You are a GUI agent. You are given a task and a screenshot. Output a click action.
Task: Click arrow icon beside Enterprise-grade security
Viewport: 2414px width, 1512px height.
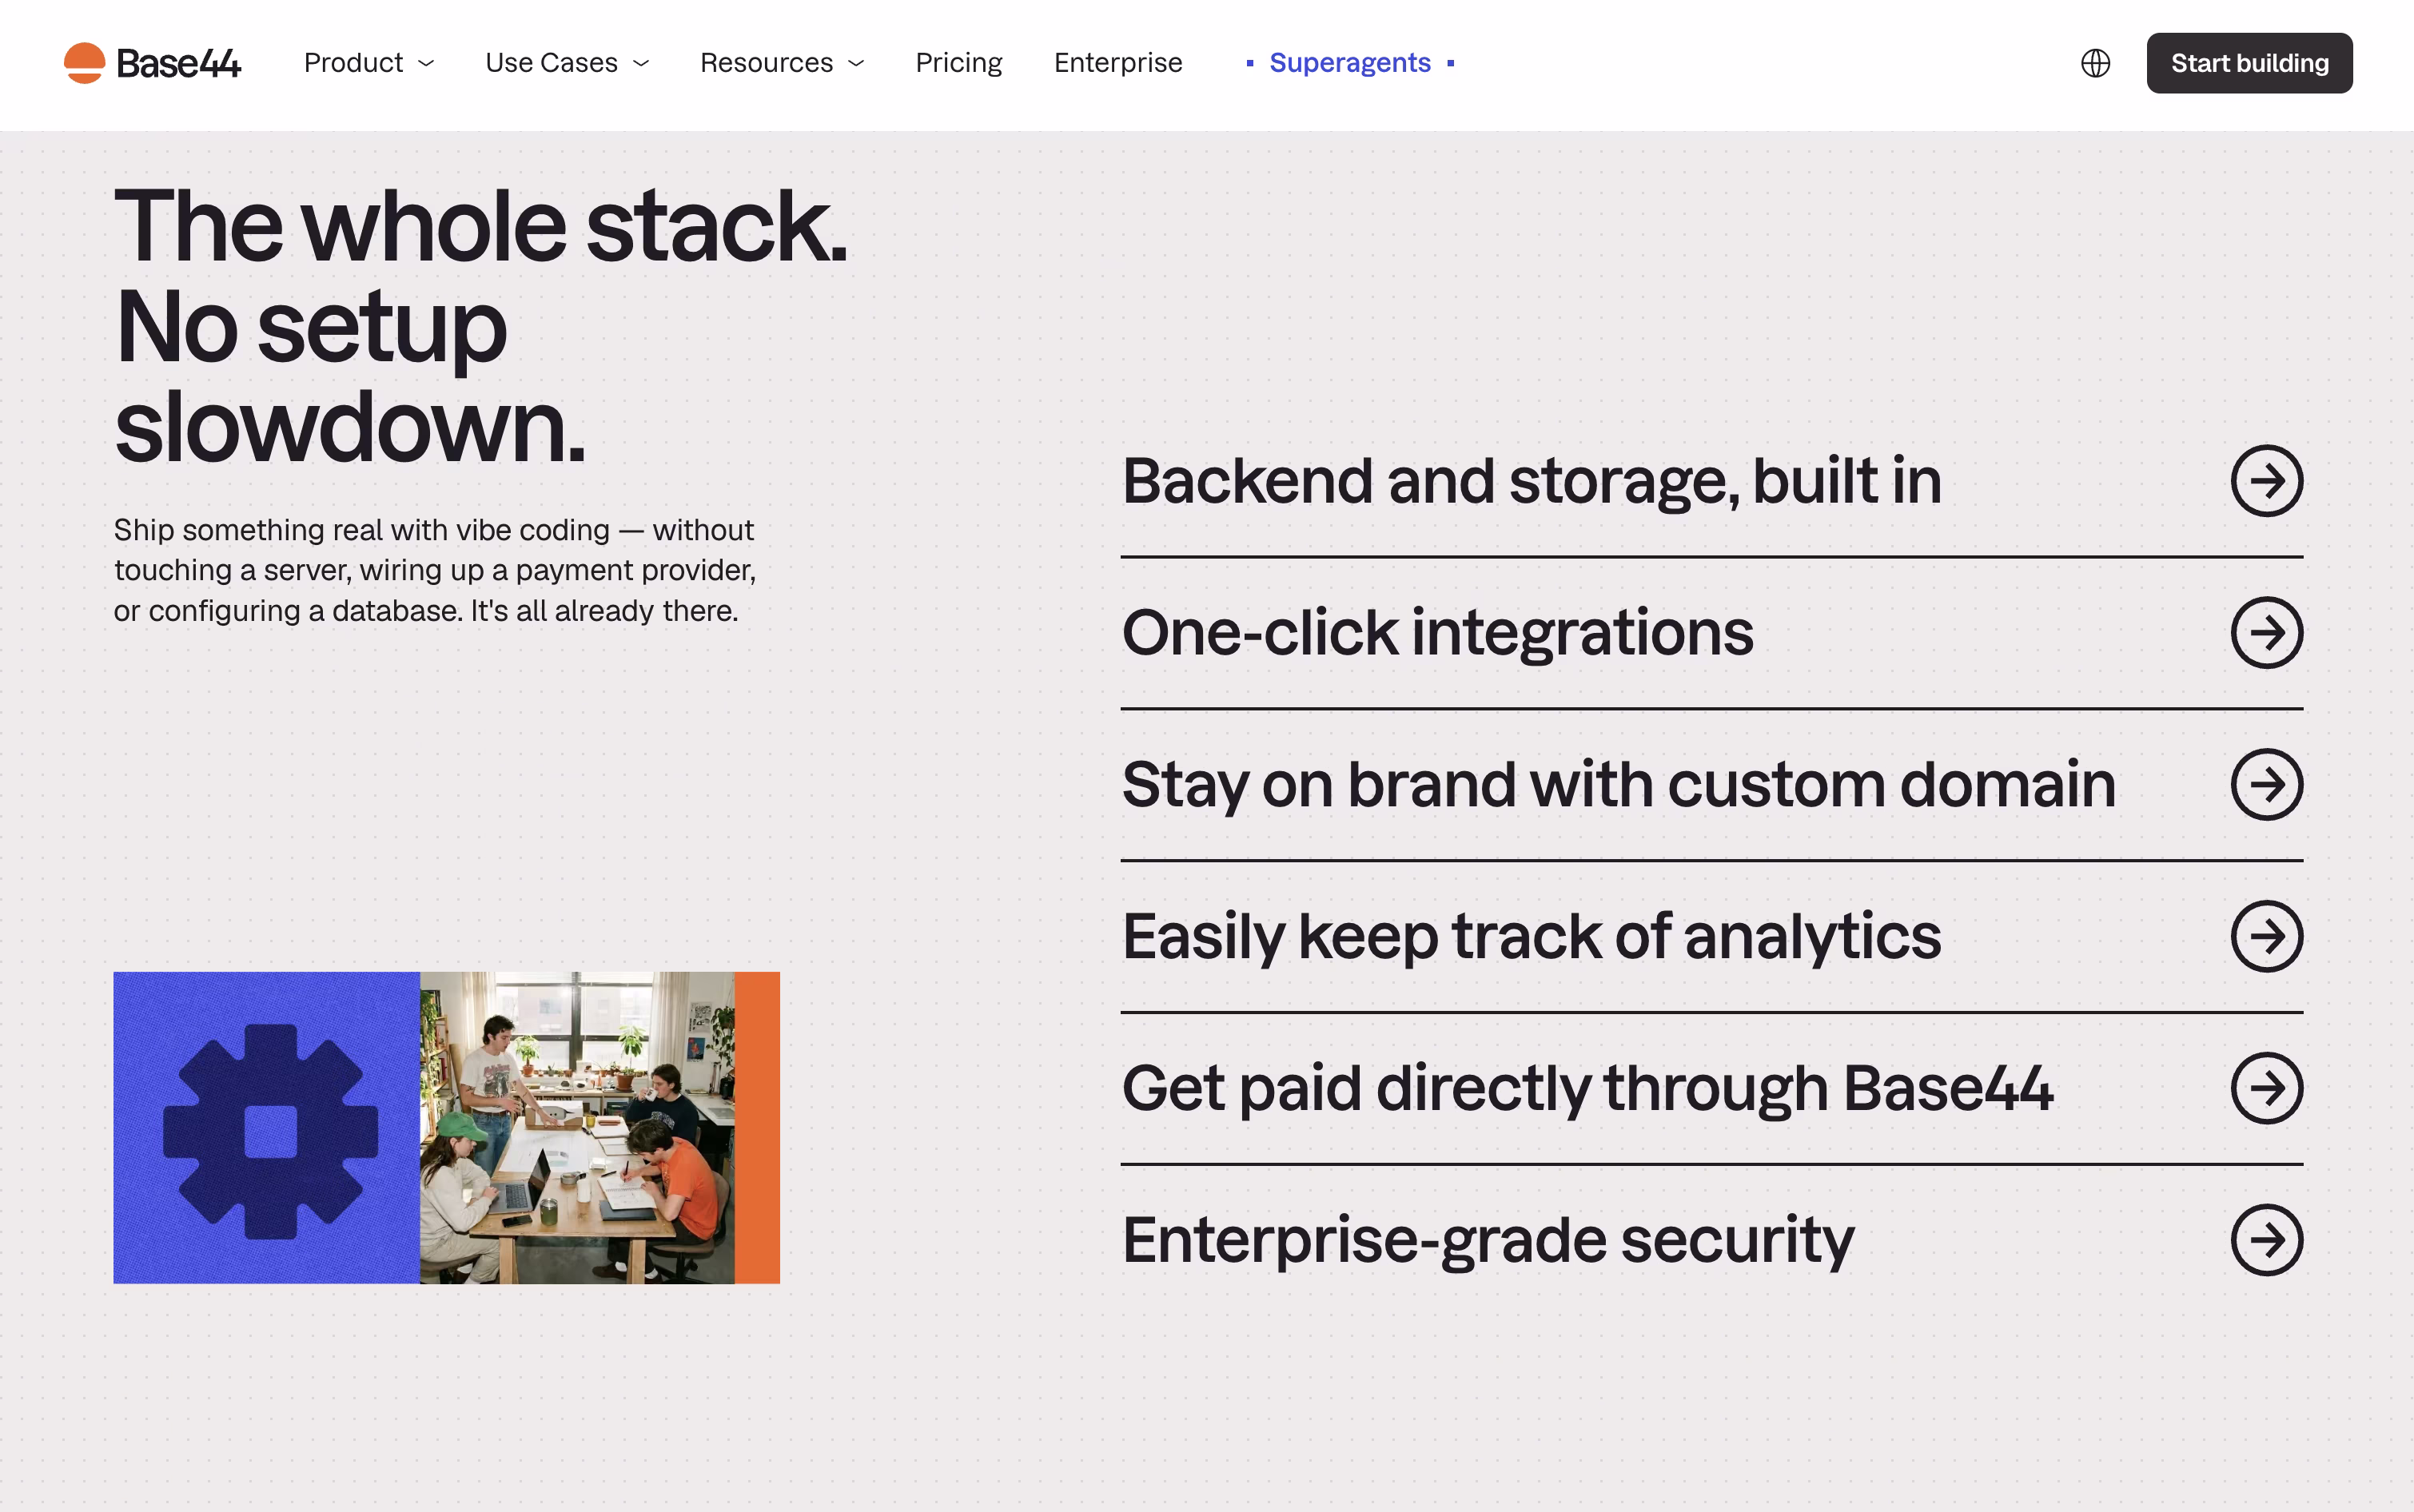pos(2266,1240)
